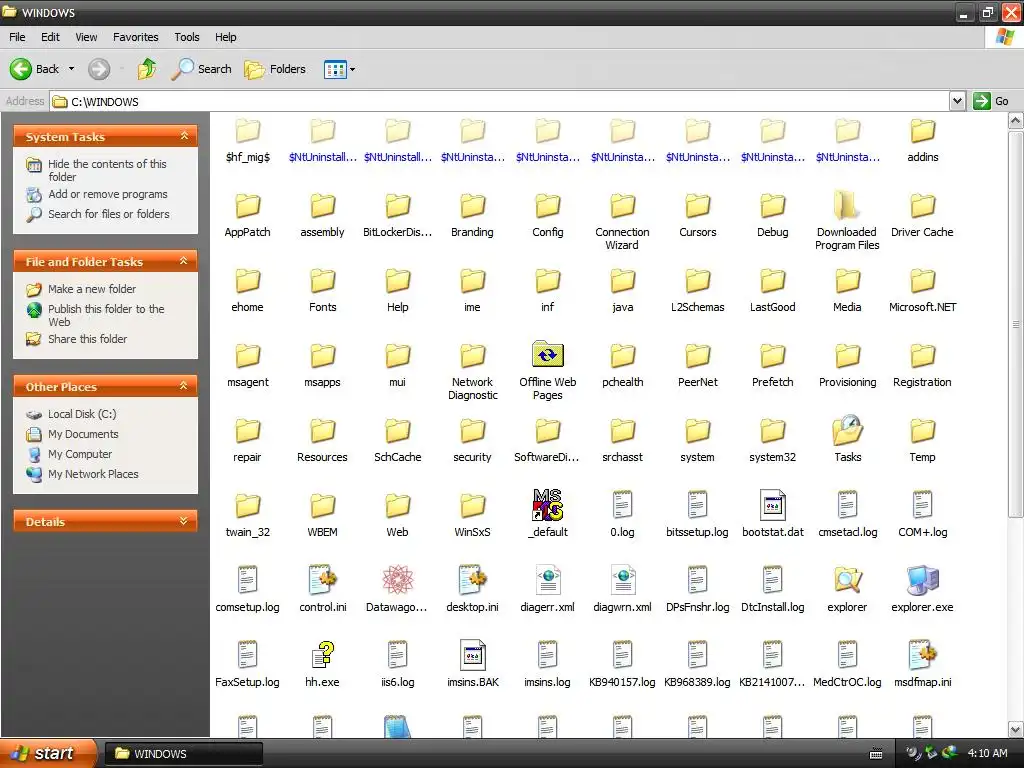Screen dimensions: 1024x768
Task: Click the C:\WINDOWS address field
Action: coord(500,101)
